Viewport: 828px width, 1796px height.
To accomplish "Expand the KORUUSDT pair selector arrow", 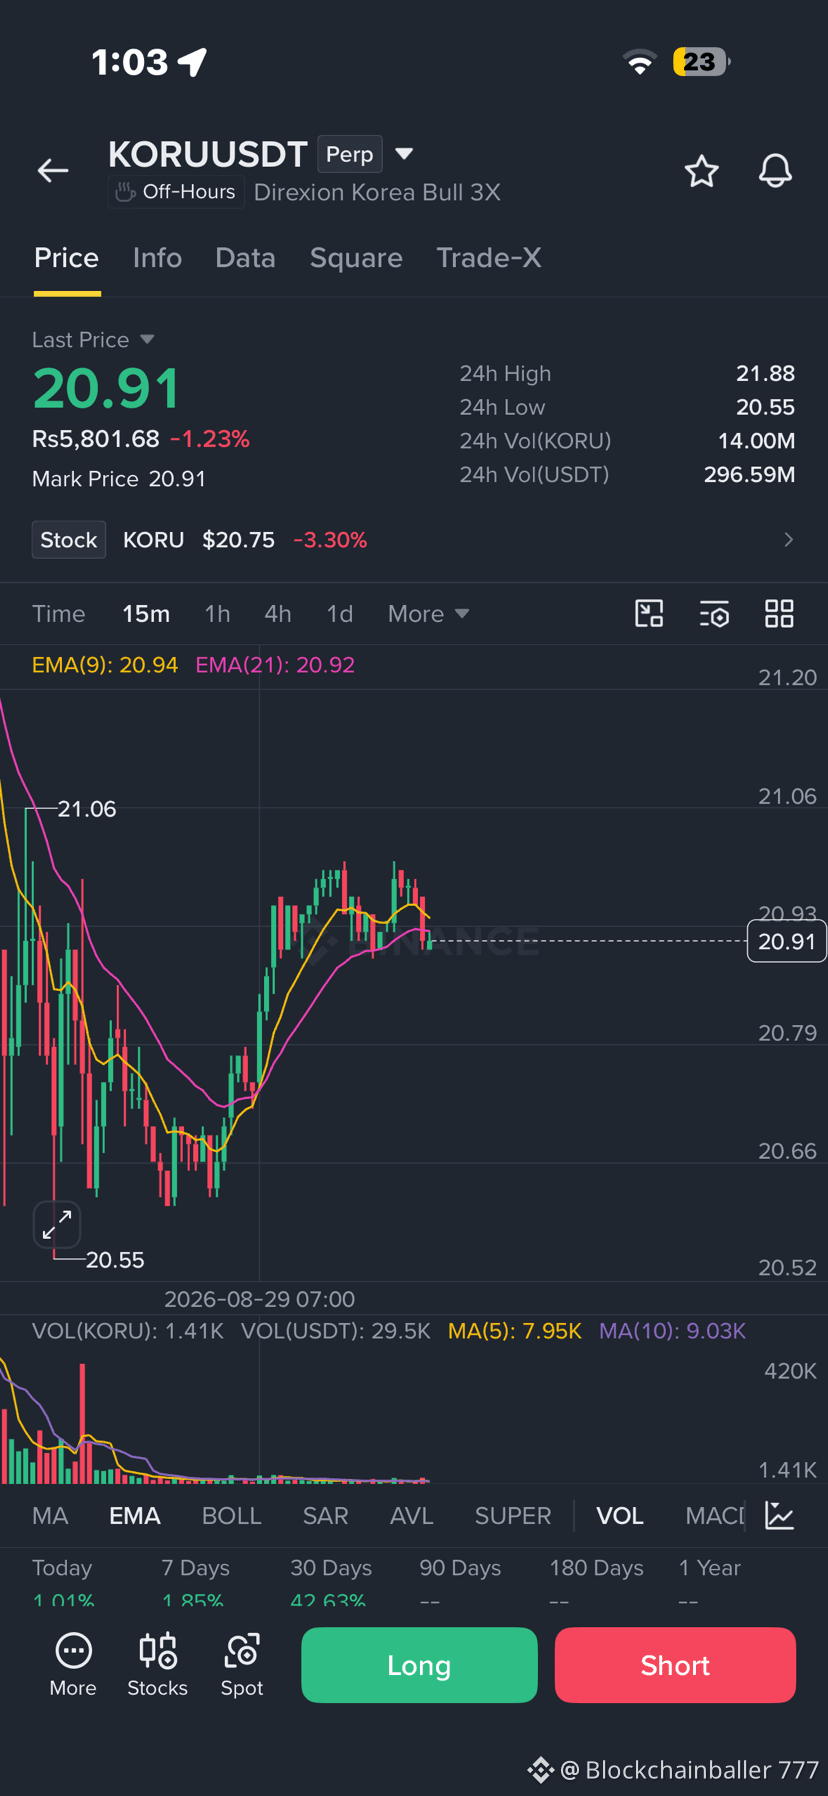I will 404,154.
